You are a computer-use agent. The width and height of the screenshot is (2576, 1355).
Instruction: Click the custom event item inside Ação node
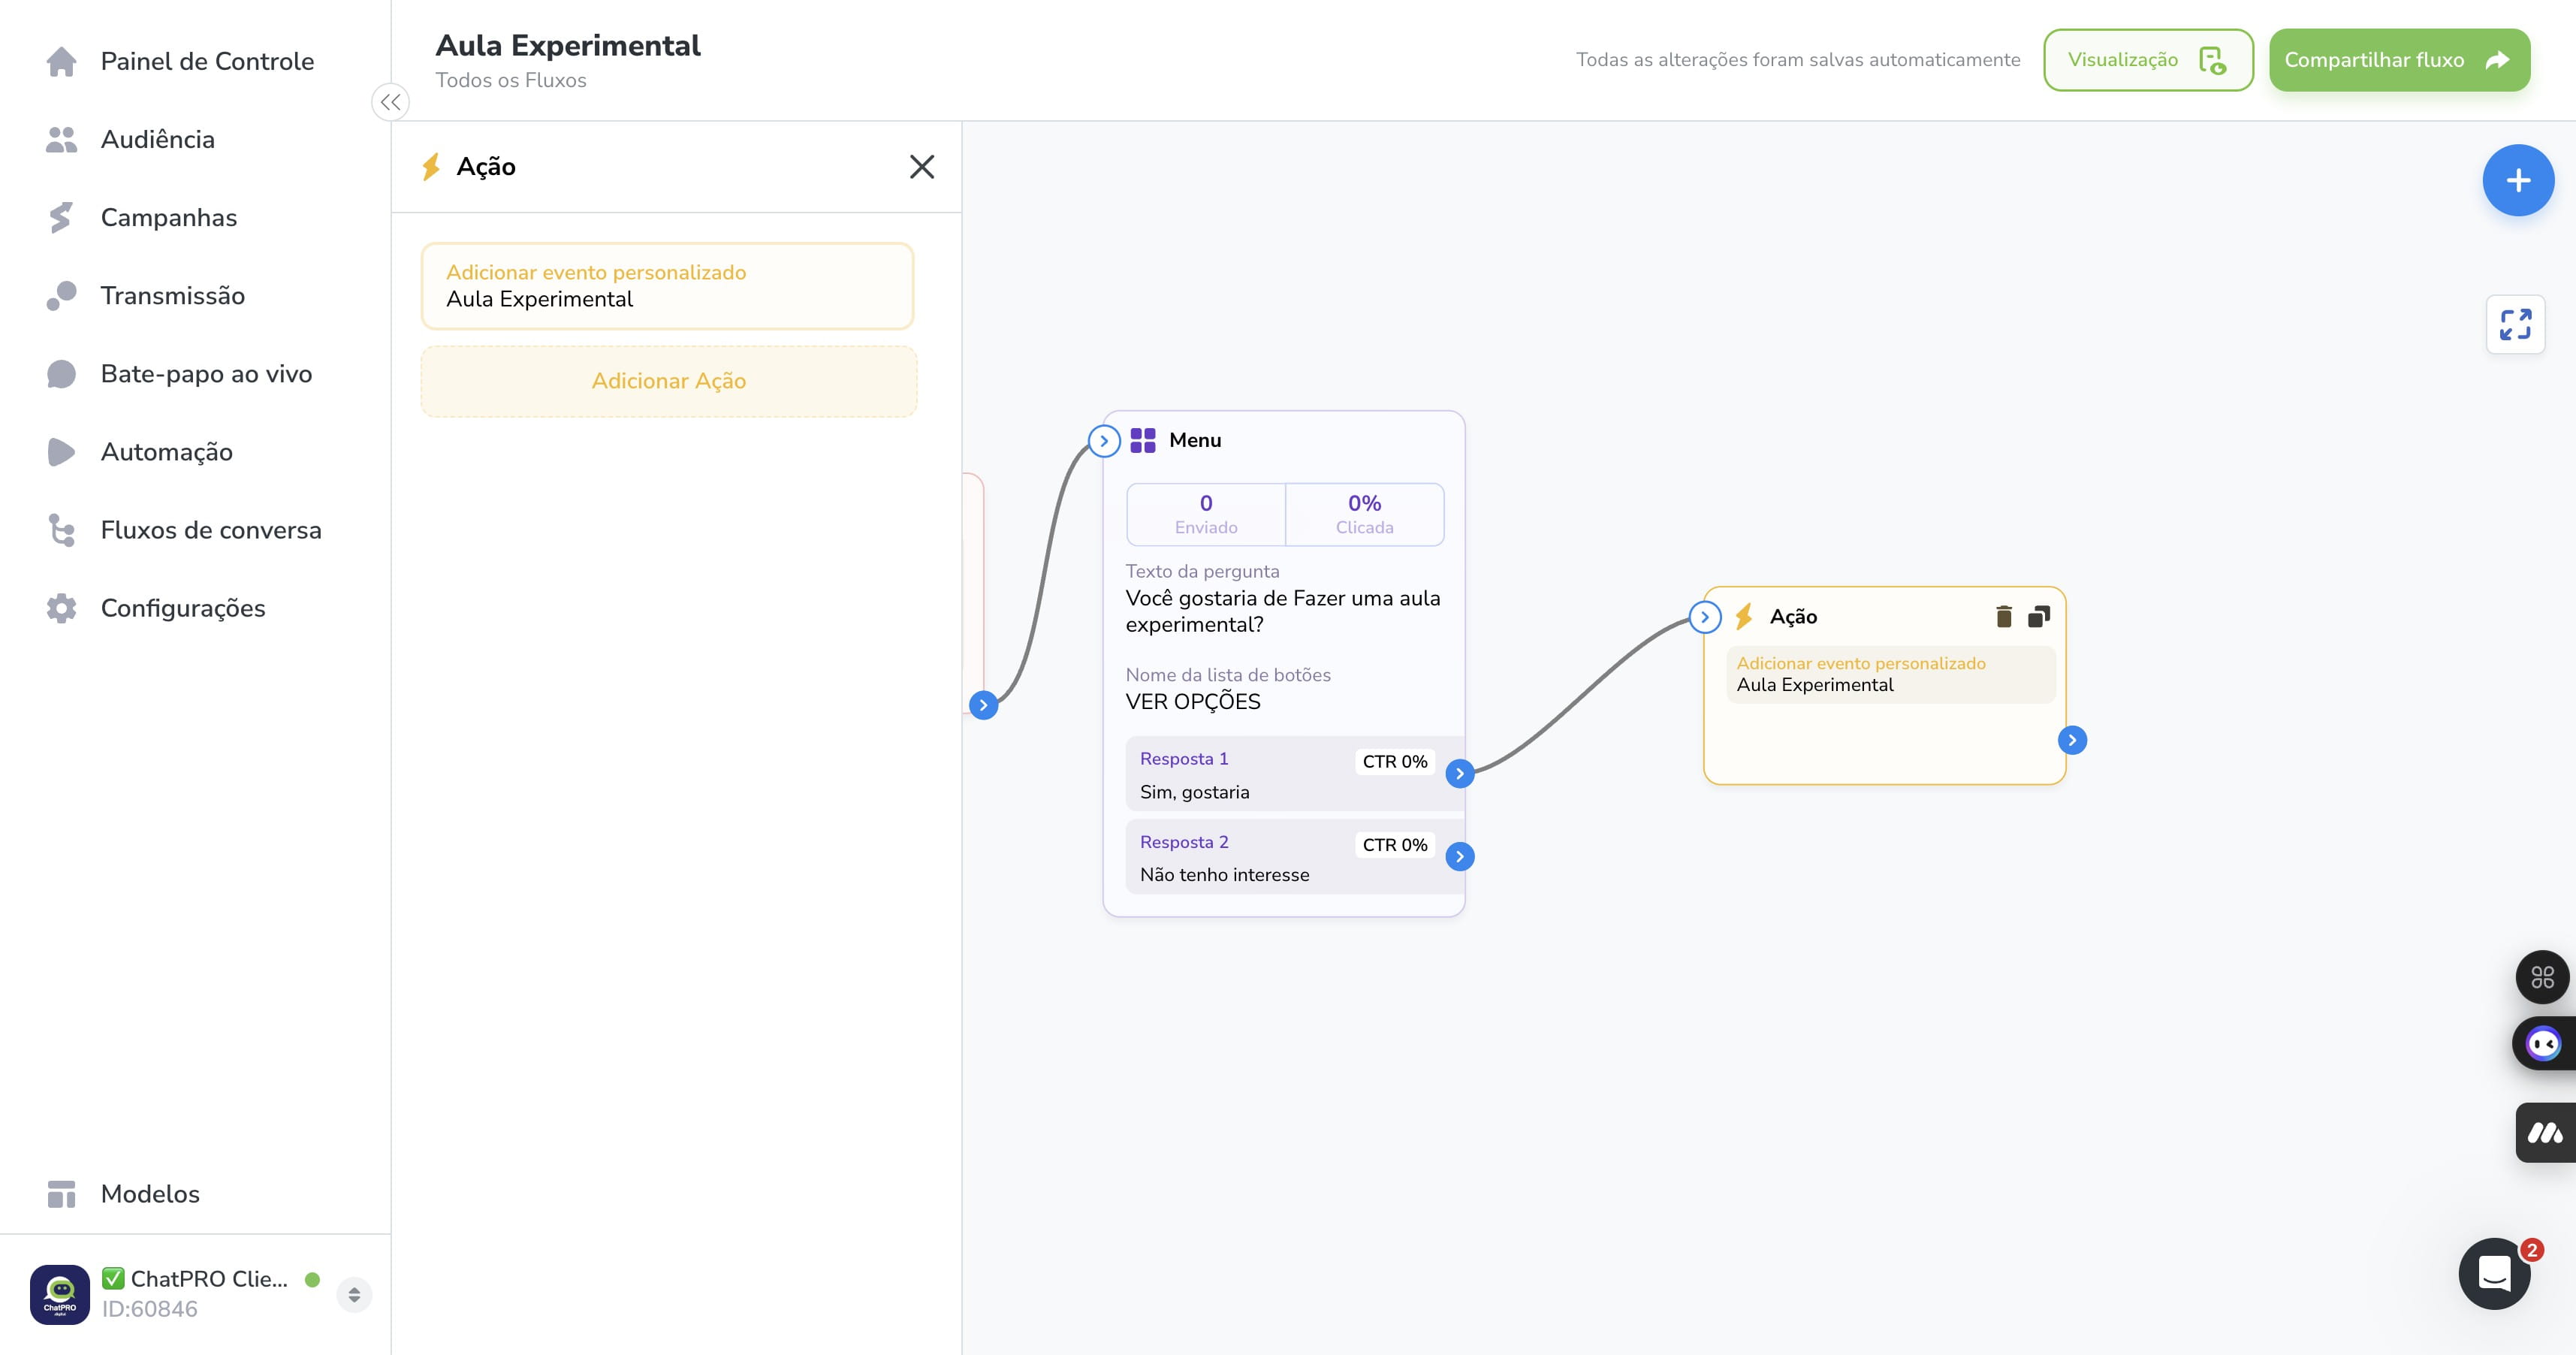coord(1890,675)
